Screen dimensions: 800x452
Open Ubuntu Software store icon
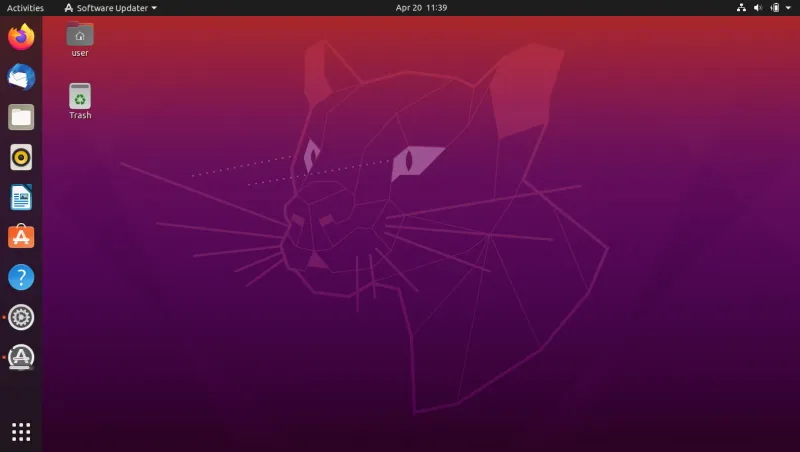[x=21, y=237]
